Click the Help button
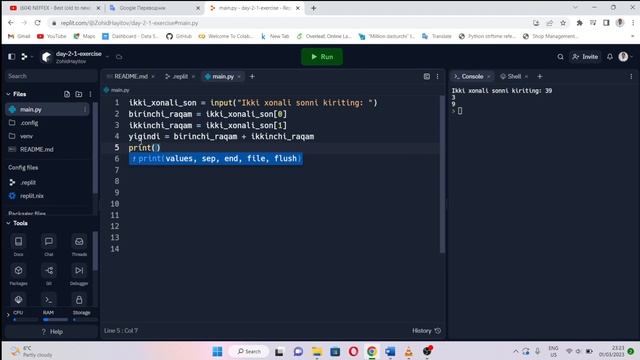 [x=52, y=332]
